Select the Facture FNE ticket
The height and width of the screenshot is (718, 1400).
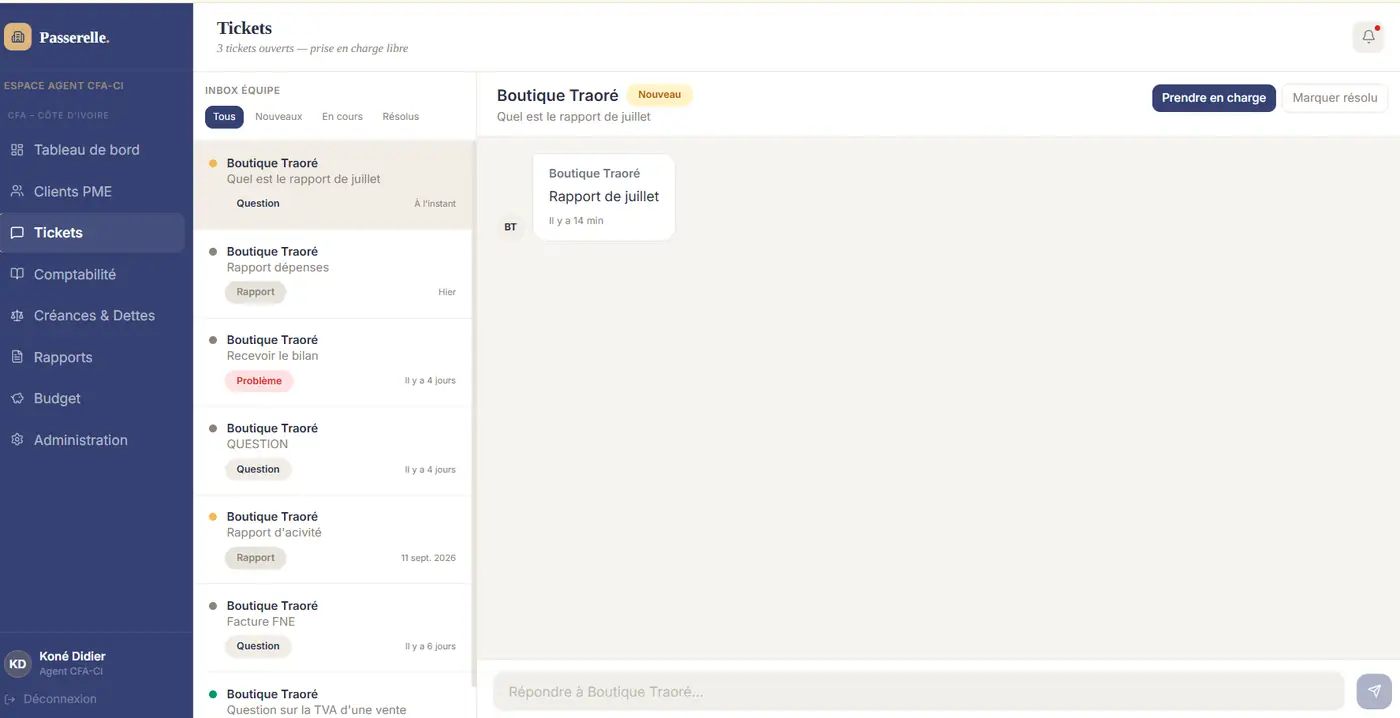(x=333, y=628)
